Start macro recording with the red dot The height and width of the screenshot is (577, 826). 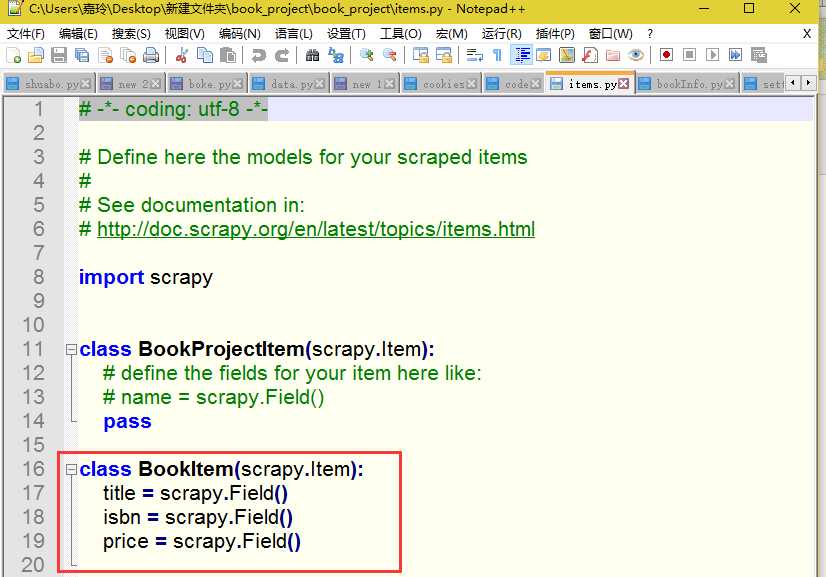tap(666, 55)
